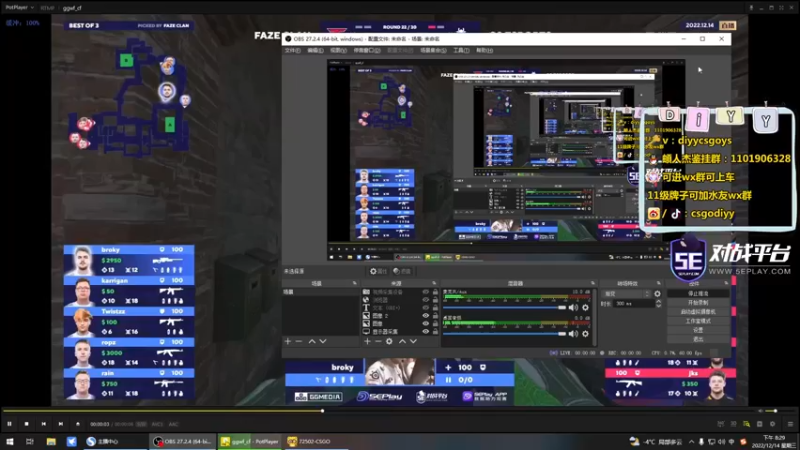Viewport: 800px width, 450px height.
Task: Increase transition duration with stepper arrow
Action: tap(658, 302)
